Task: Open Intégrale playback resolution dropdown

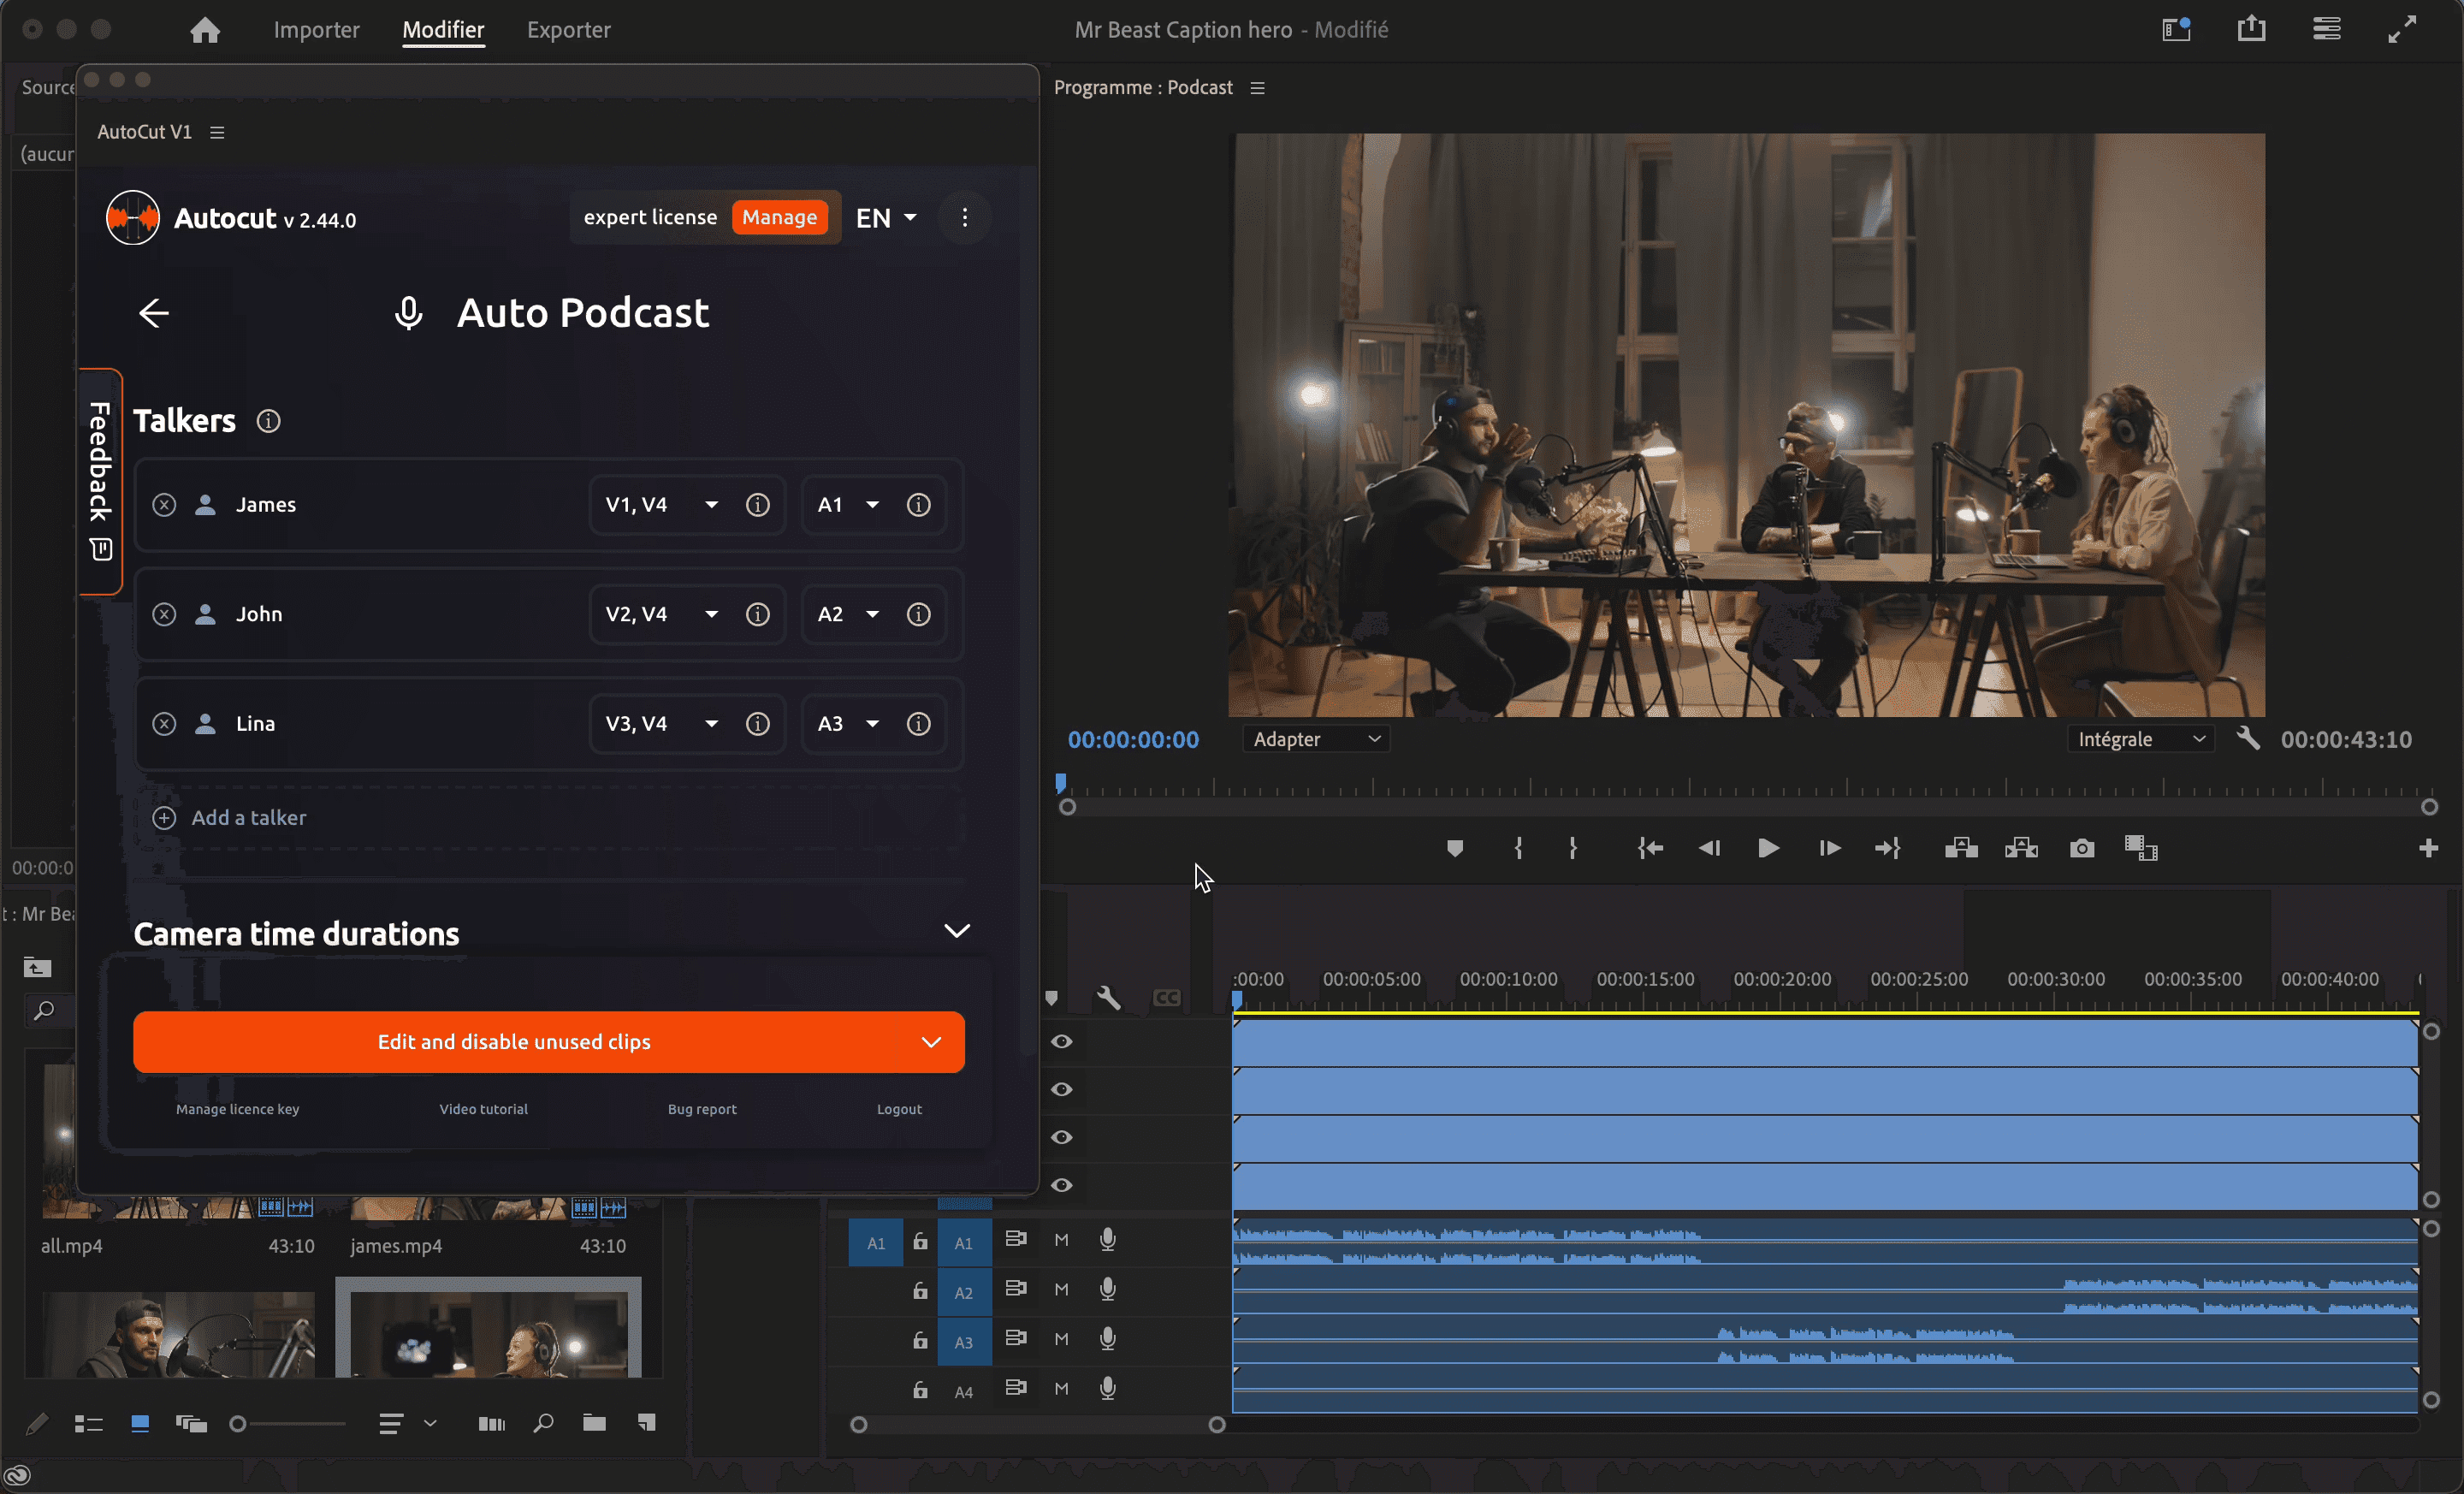Action: click(2141, 739)
